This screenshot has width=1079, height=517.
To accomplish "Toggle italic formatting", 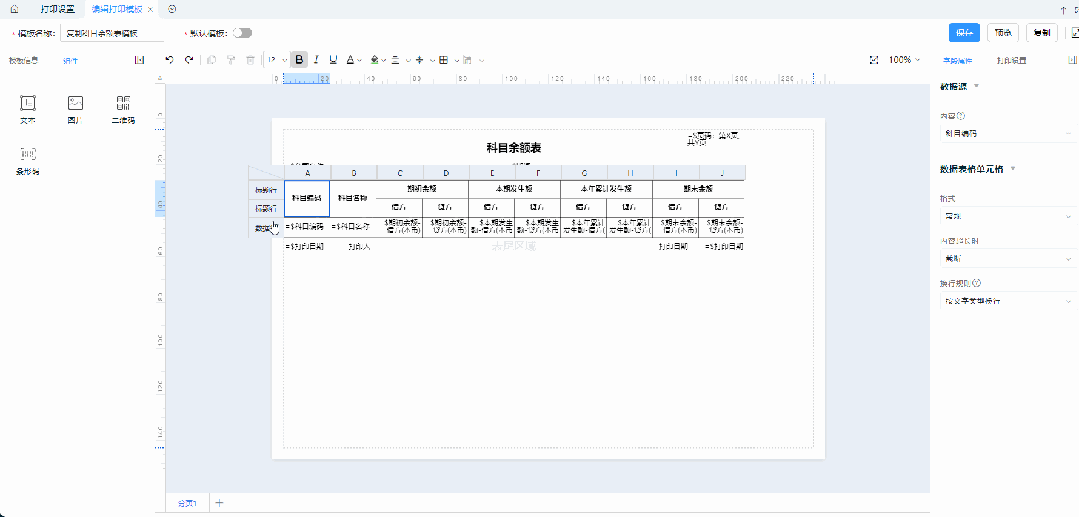I will [316, 60].
